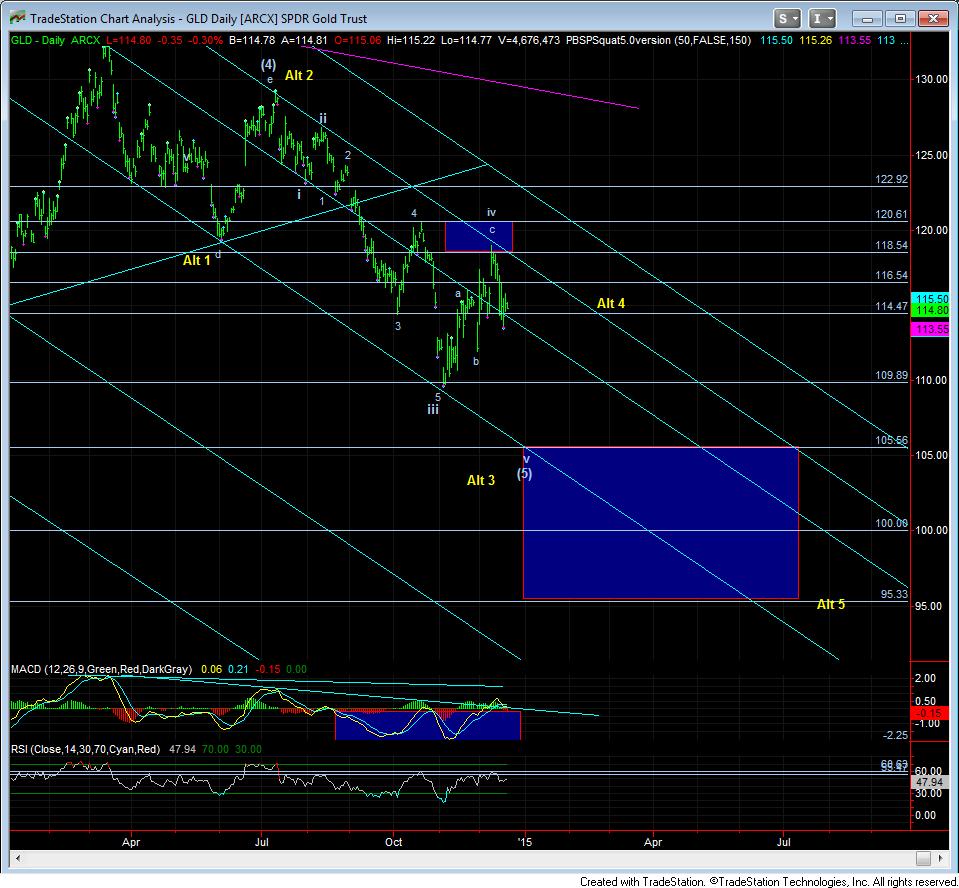Viewport: 959px width, 888px height.
Task: Click the '15 year label on time axis
Action: pos(524,842)
